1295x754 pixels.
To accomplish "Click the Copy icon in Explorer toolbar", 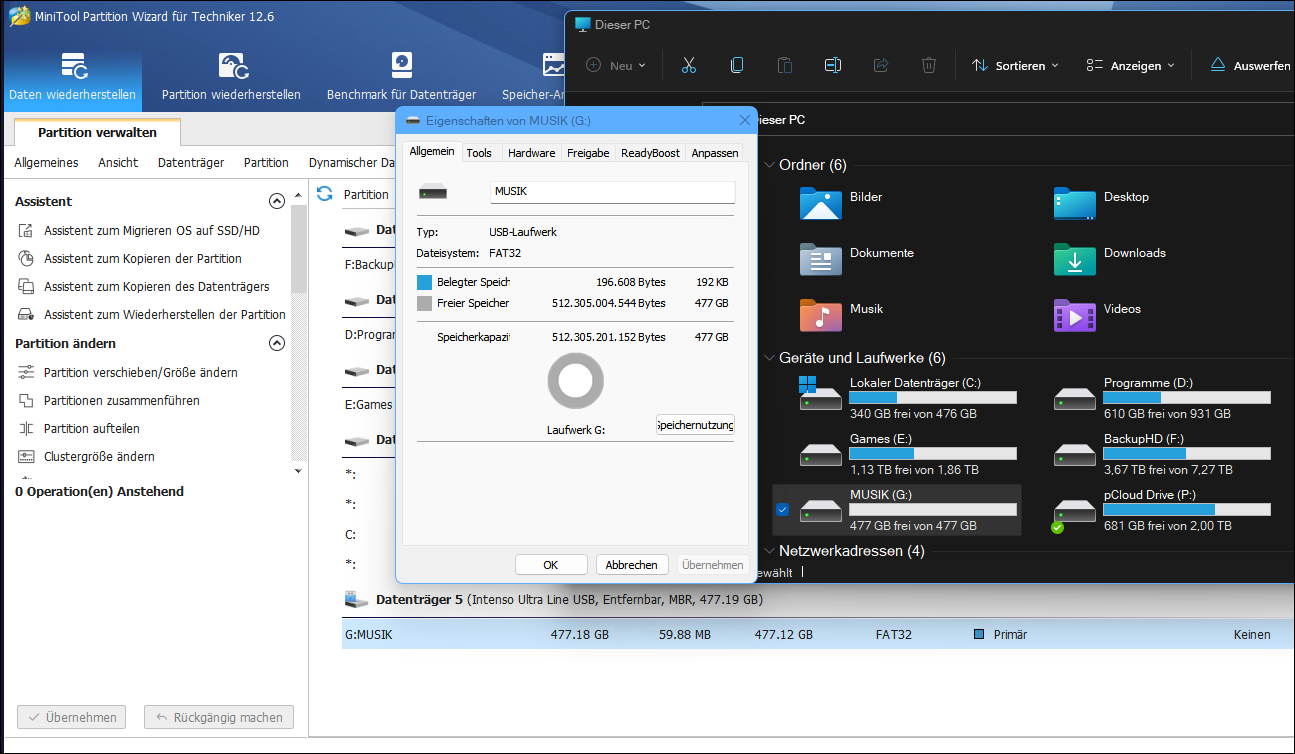I will pyautogui.click(x=736, y=65).
